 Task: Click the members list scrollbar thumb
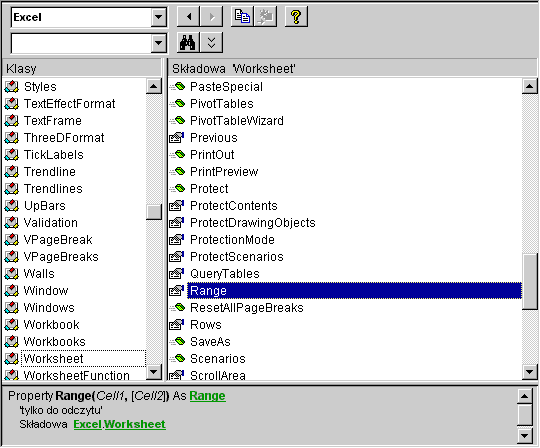click(530, 282)
